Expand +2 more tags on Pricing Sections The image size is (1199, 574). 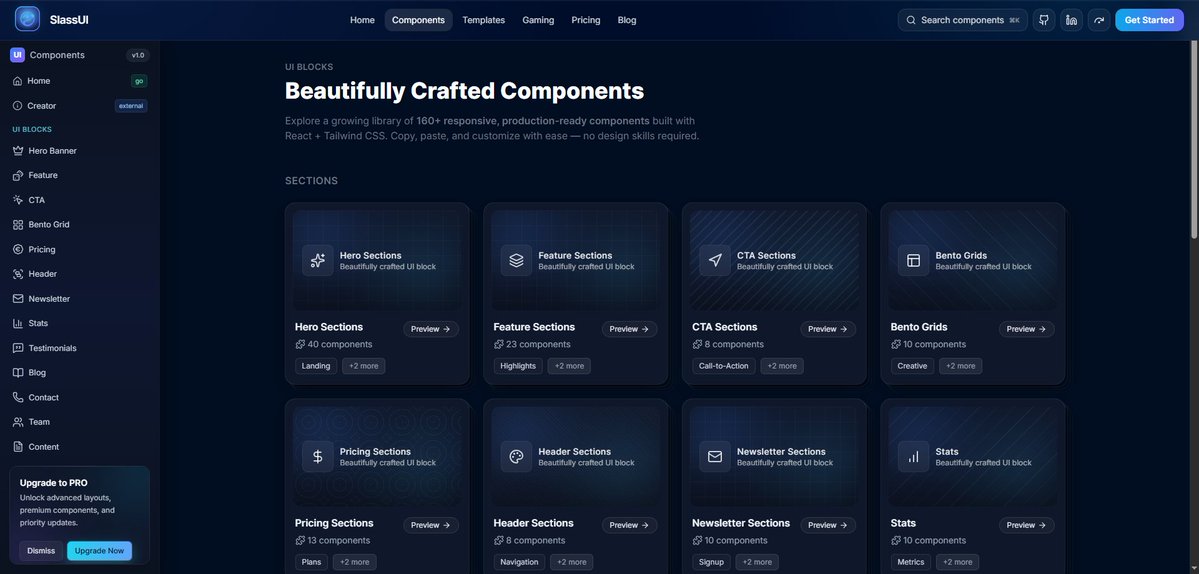tap(355, 562)
